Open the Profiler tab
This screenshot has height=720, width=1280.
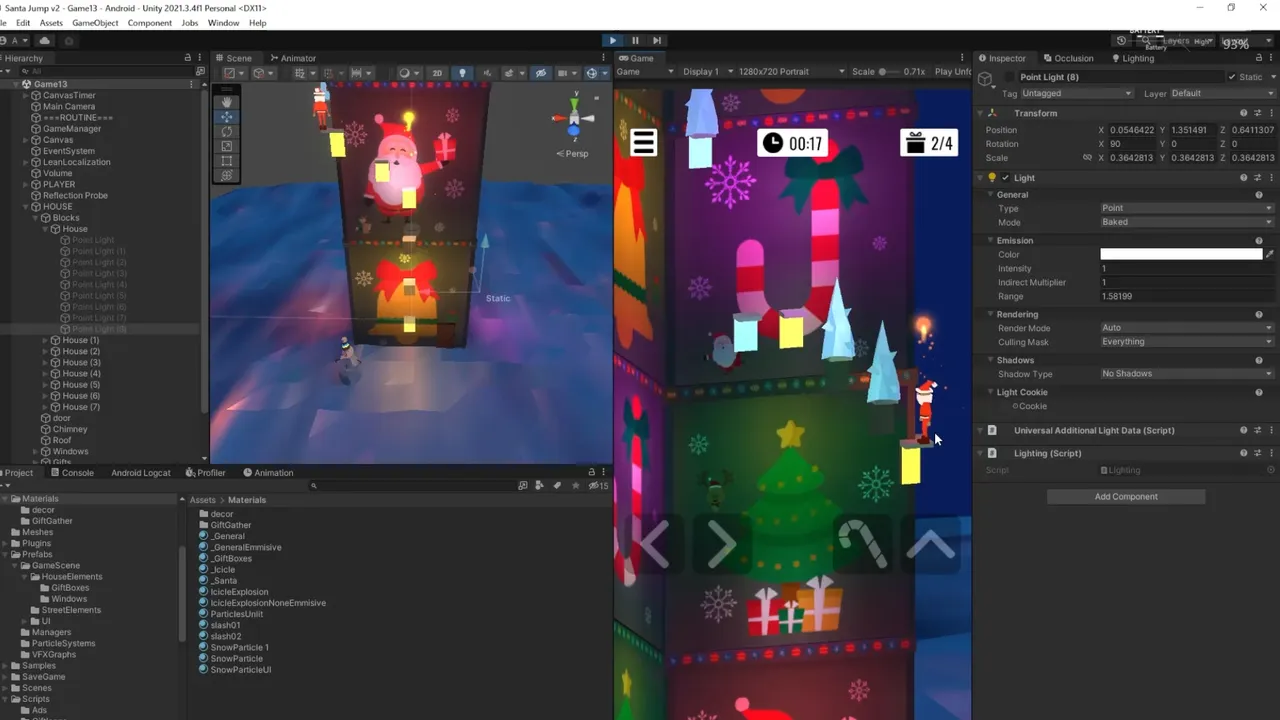pyautogui.click(x=205, y=473)
